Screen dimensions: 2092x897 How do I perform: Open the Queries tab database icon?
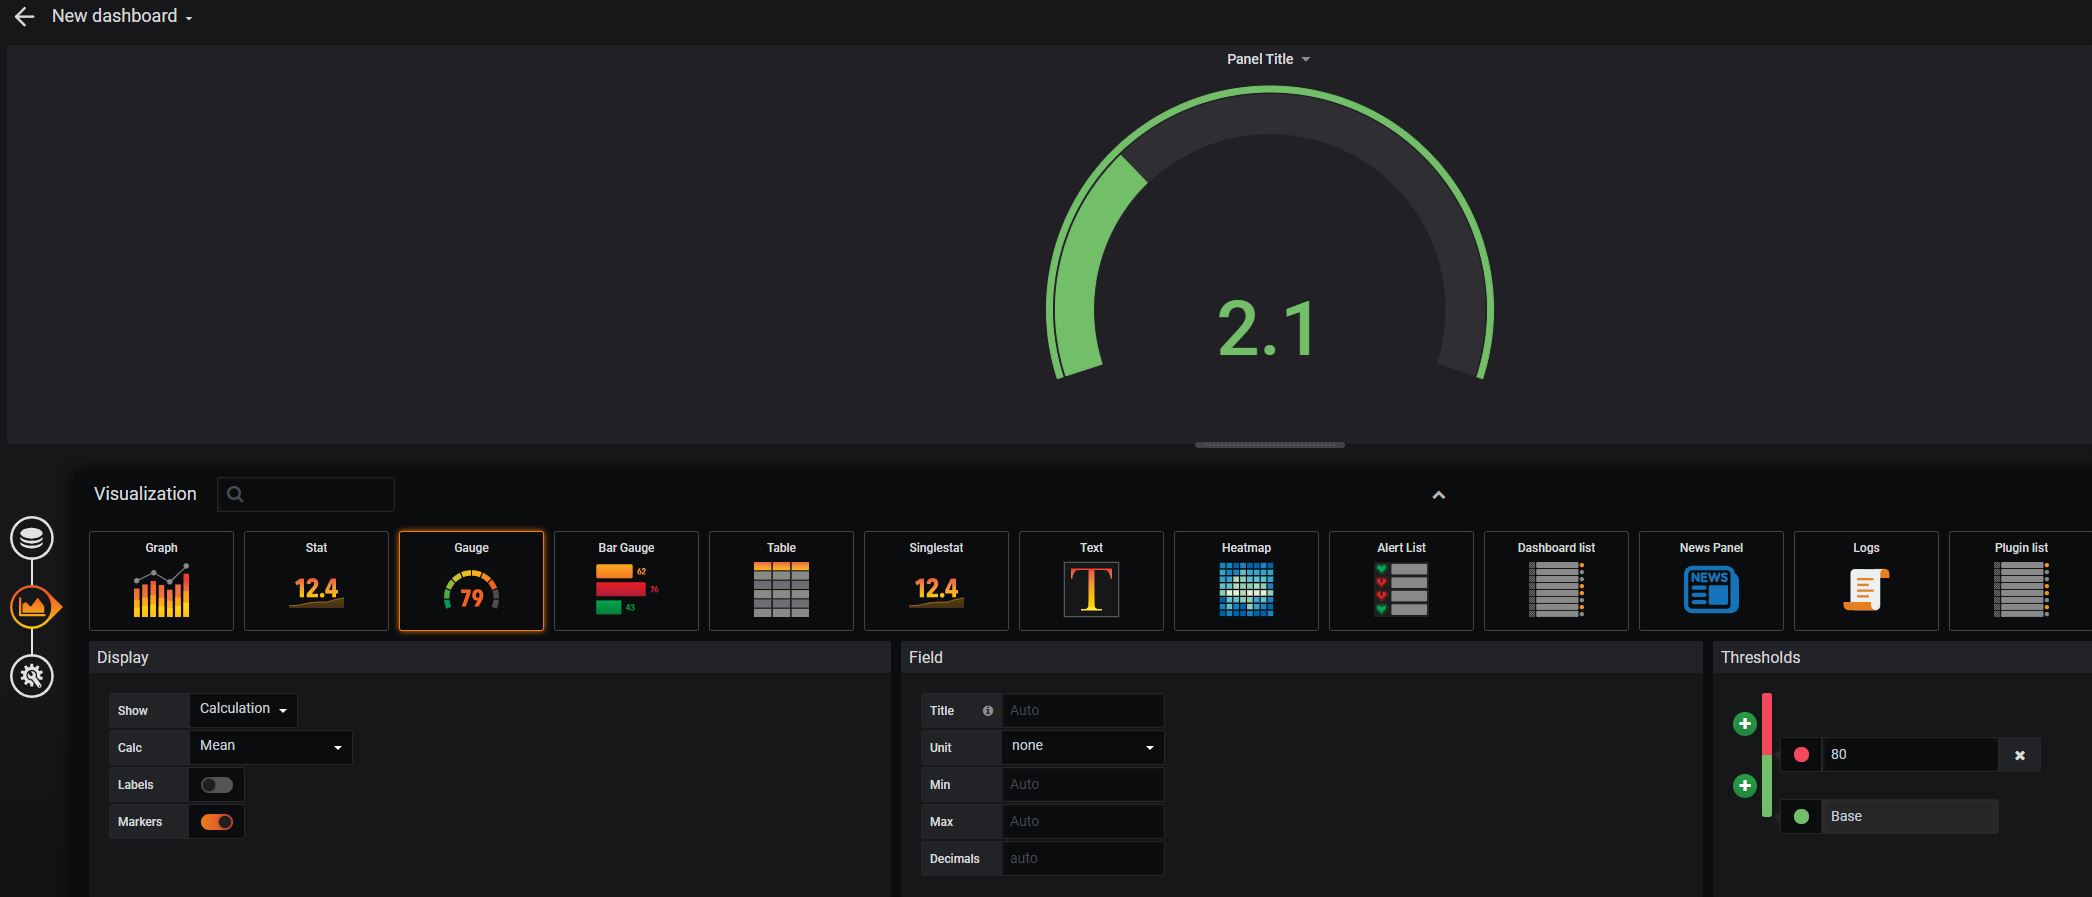32,538
